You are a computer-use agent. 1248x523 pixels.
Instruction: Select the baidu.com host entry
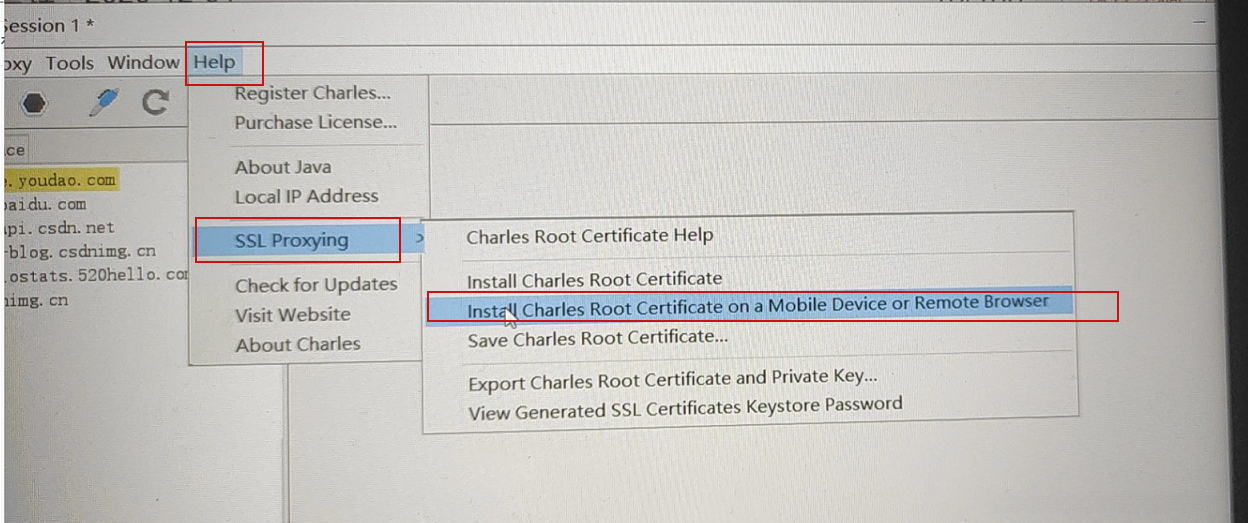click(46, 204)
